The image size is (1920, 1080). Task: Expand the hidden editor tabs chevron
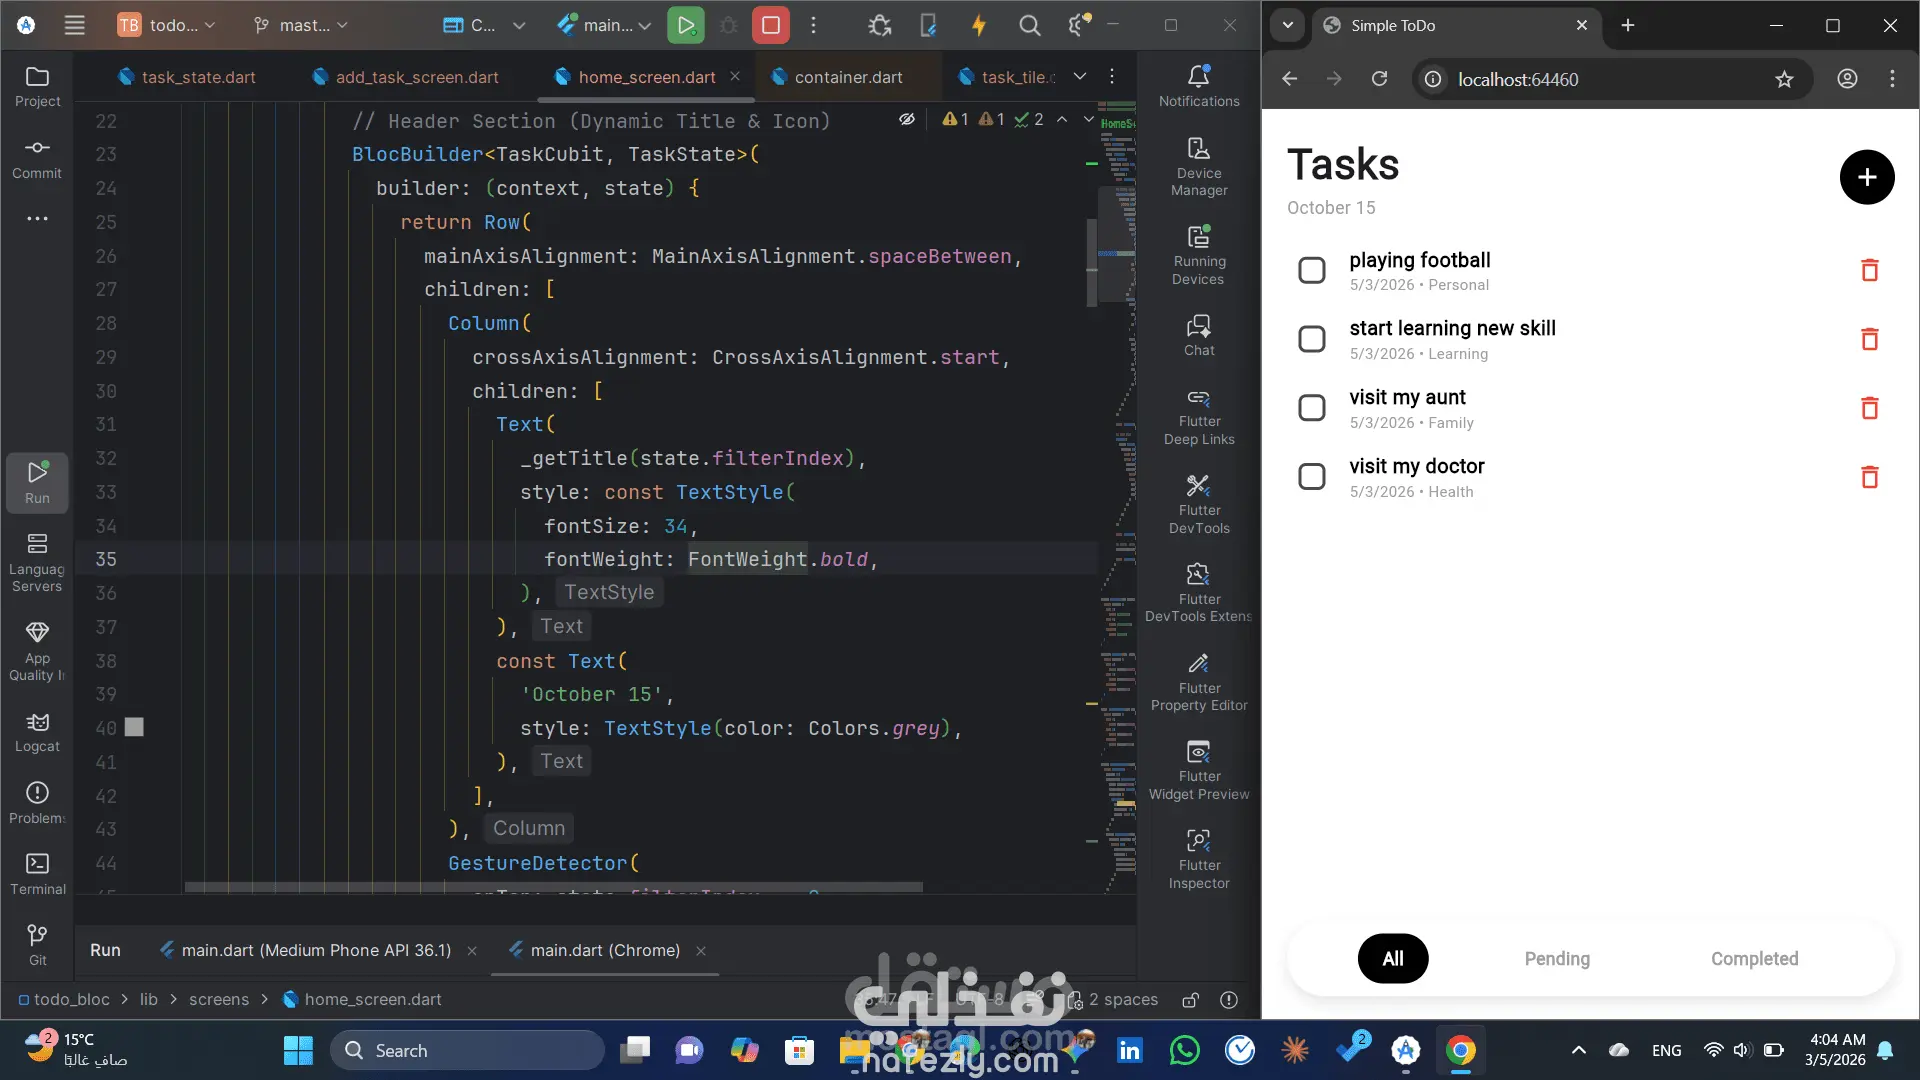[x=1079, y=77]
